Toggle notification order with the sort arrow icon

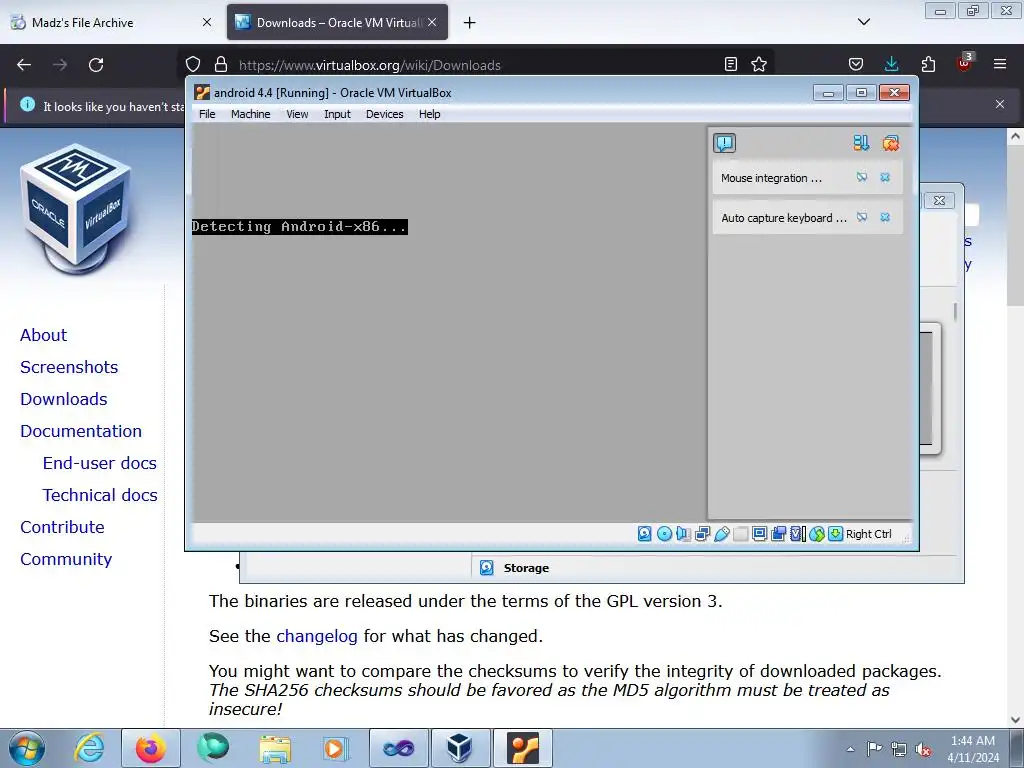click(x=861, y=143)
